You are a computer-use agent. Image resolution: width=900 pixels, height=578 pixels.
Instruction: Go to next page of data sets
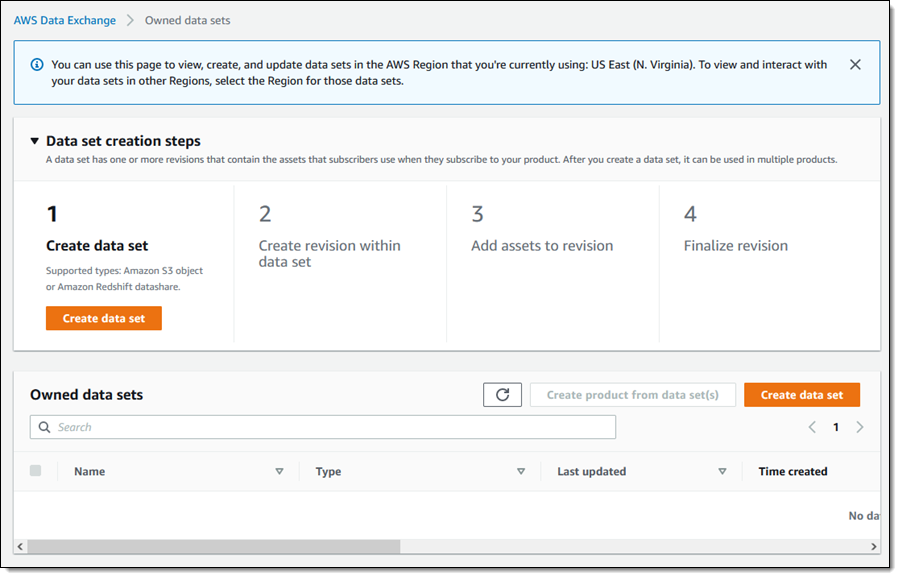859,427
